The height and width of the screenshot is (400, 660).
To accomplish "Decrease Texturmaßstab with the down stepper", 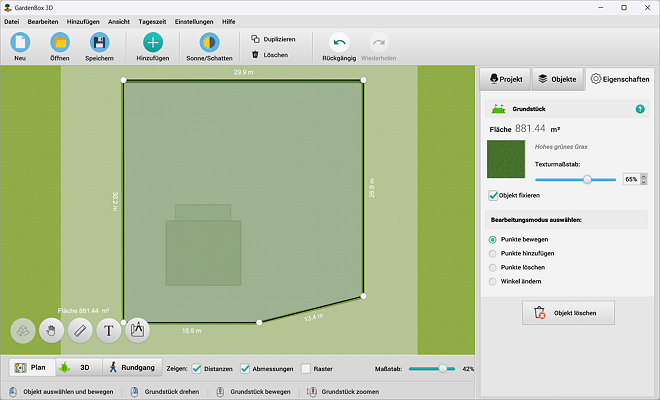I will [644, 182].
